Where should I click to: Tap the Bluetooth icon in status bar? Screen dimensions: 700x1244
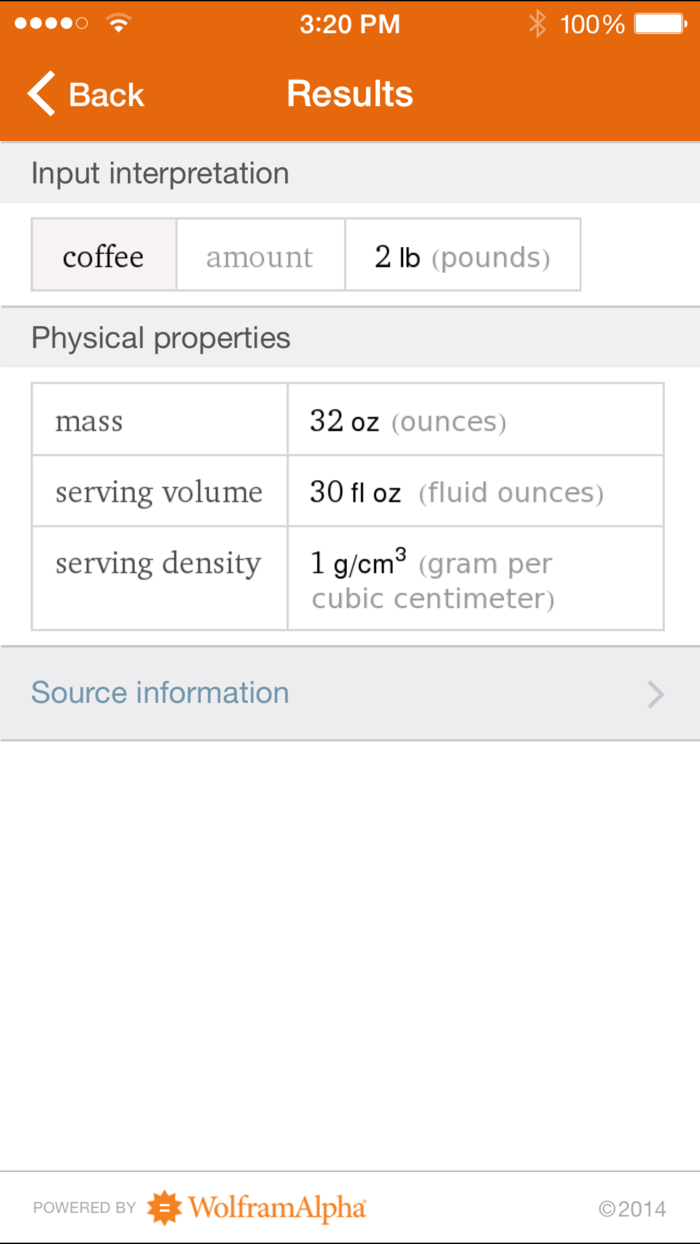(538, 23)
